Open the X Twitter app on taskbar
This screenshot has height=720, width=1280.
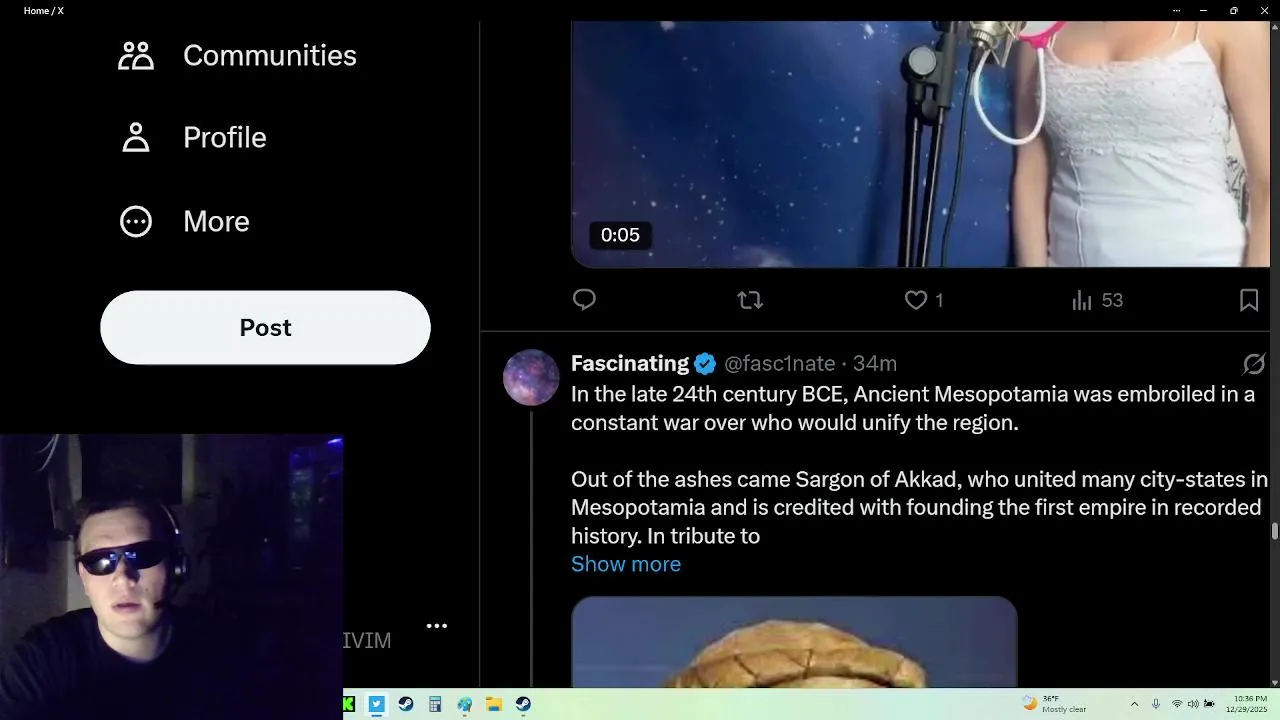point(376,704)
